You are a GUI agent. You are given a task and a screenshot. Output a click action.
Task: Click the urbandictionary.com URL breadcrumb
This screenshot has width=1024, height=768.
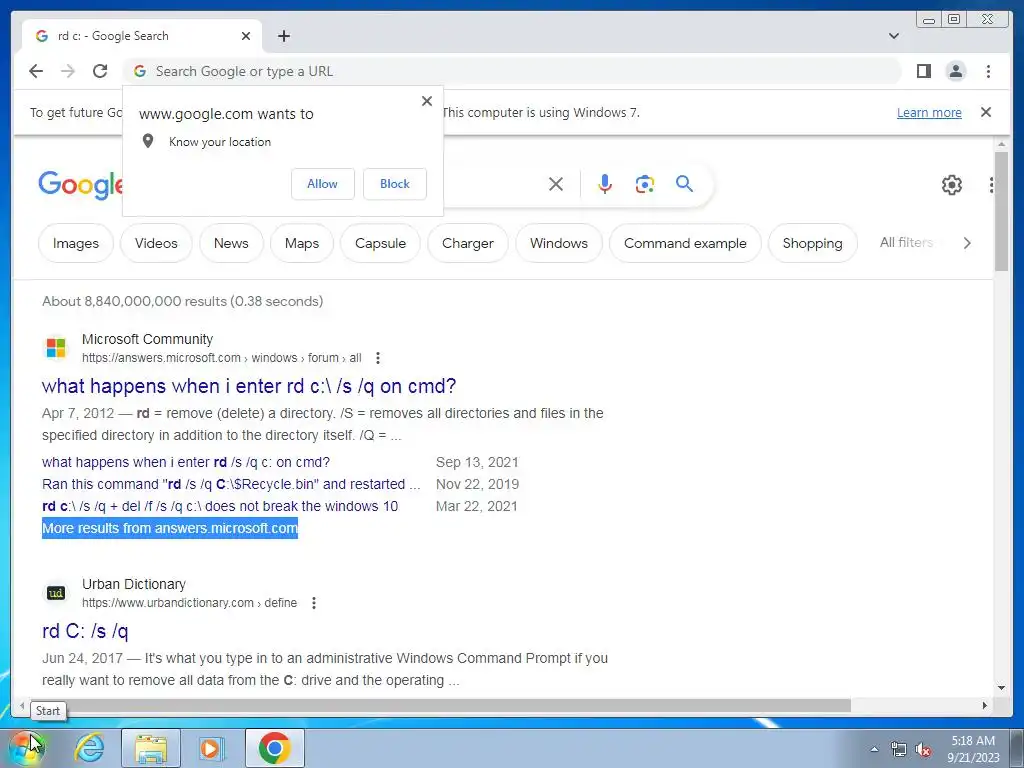189,603
